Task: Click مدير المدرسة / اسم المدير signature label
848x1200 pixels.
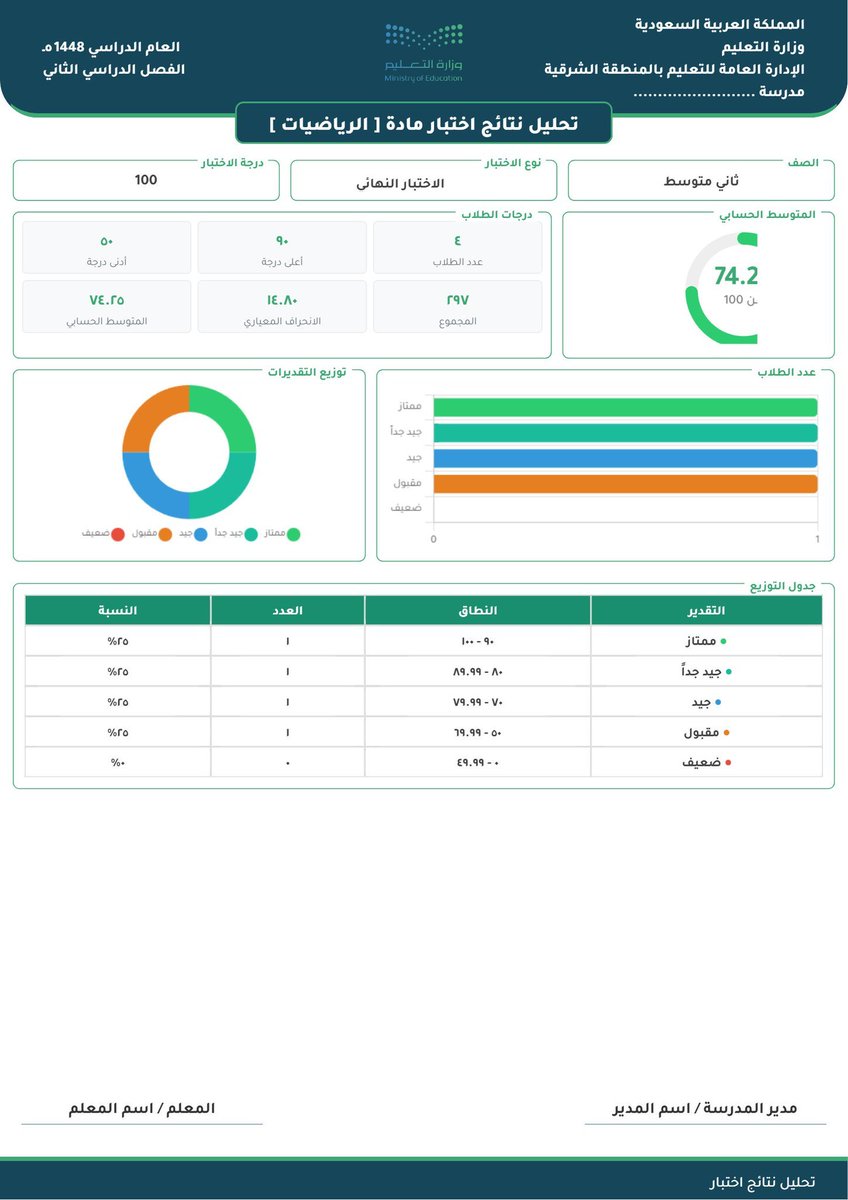Action: point(705,1109)
